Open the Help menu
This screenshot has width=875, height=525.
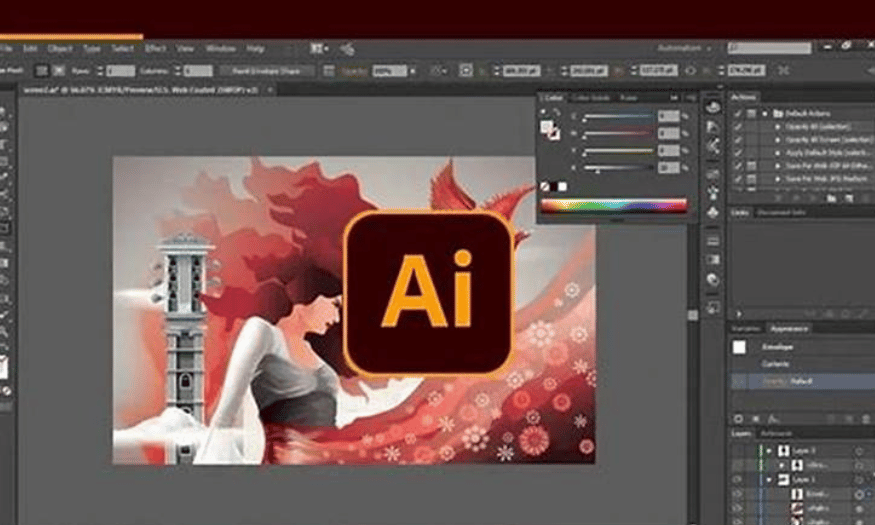click(255, 49)
